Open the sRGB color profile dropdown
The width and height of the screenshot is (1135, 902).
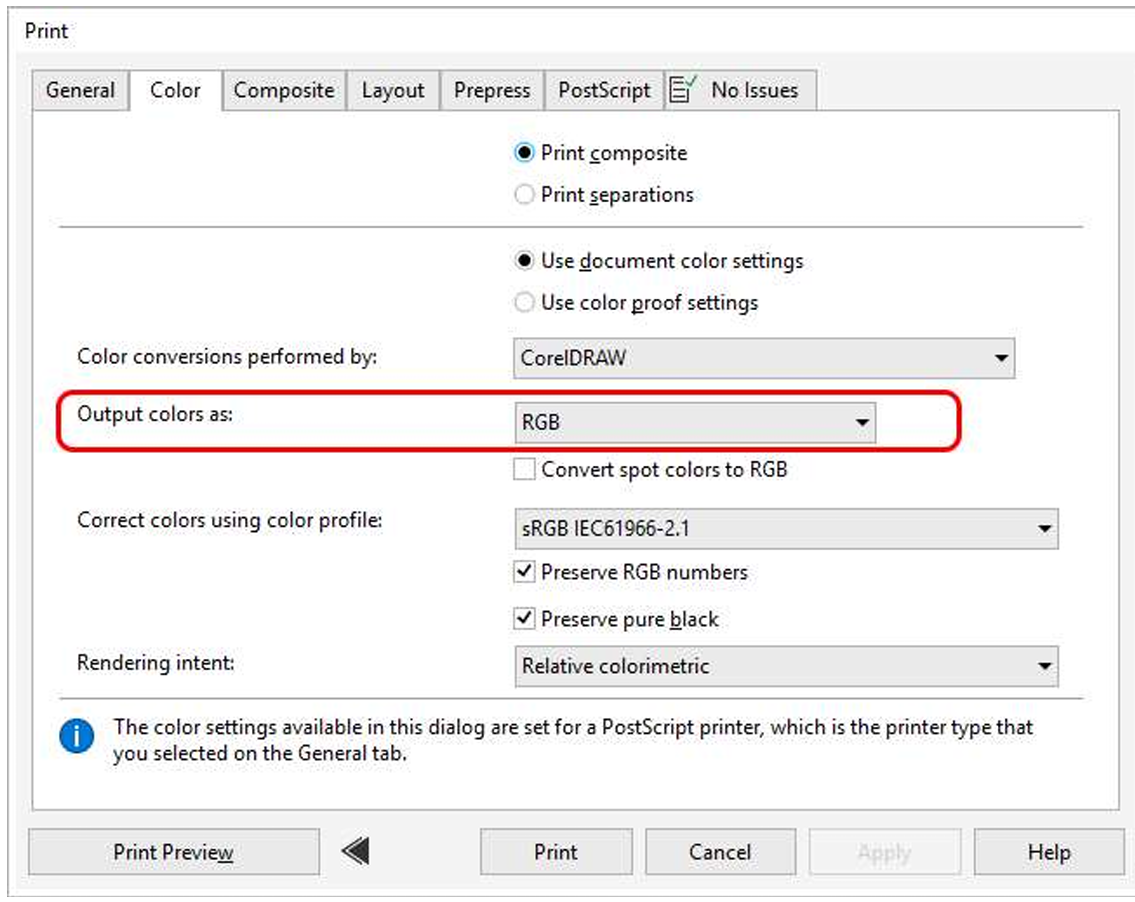pyautogui.click(x=785, y=529)
